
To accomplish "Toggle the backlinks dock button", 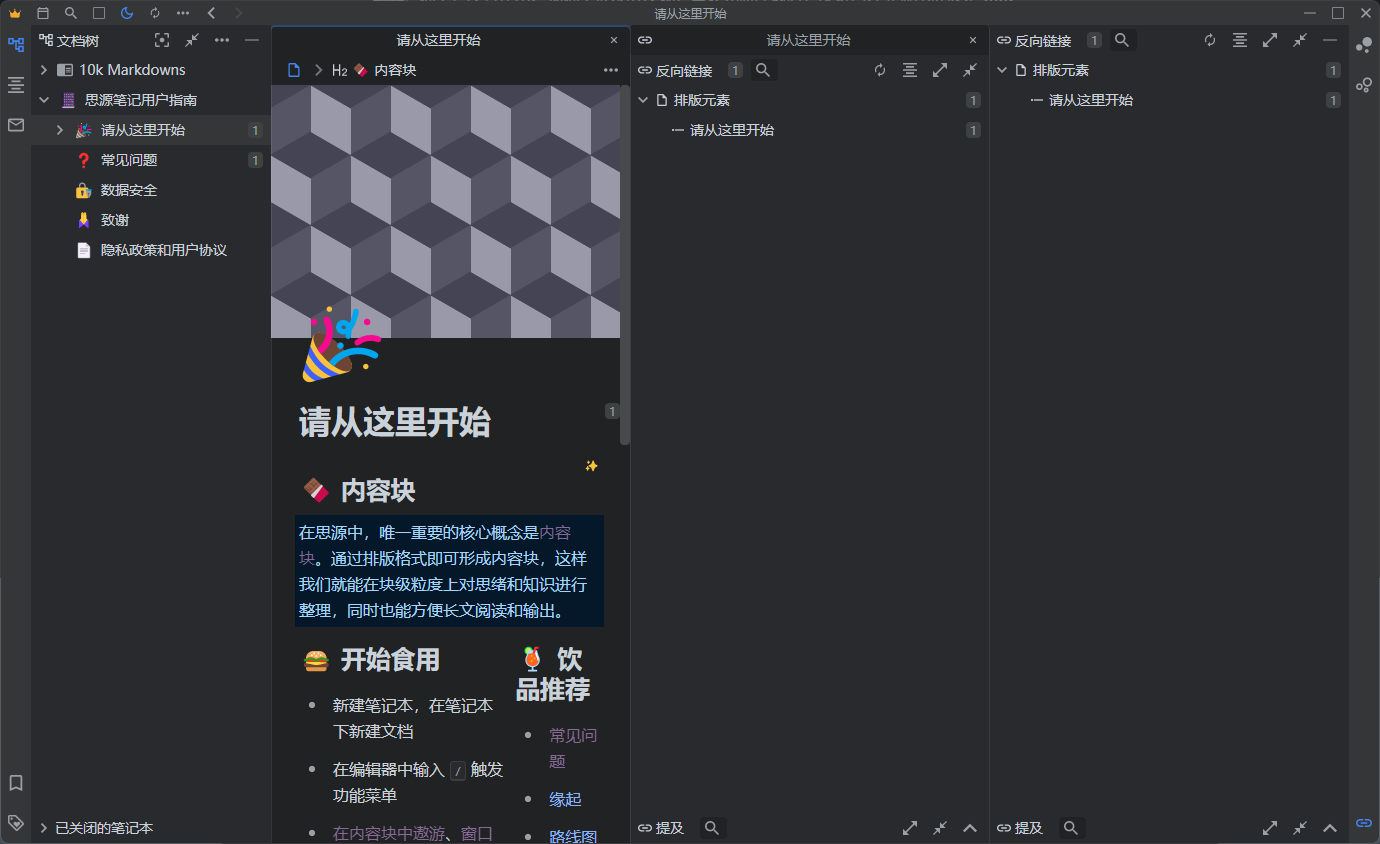I will [x=1364, y=822].
